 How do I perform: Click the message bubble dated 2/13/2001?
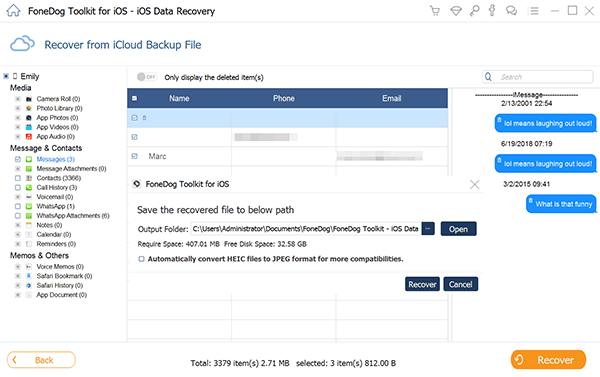tap(545, 123)
